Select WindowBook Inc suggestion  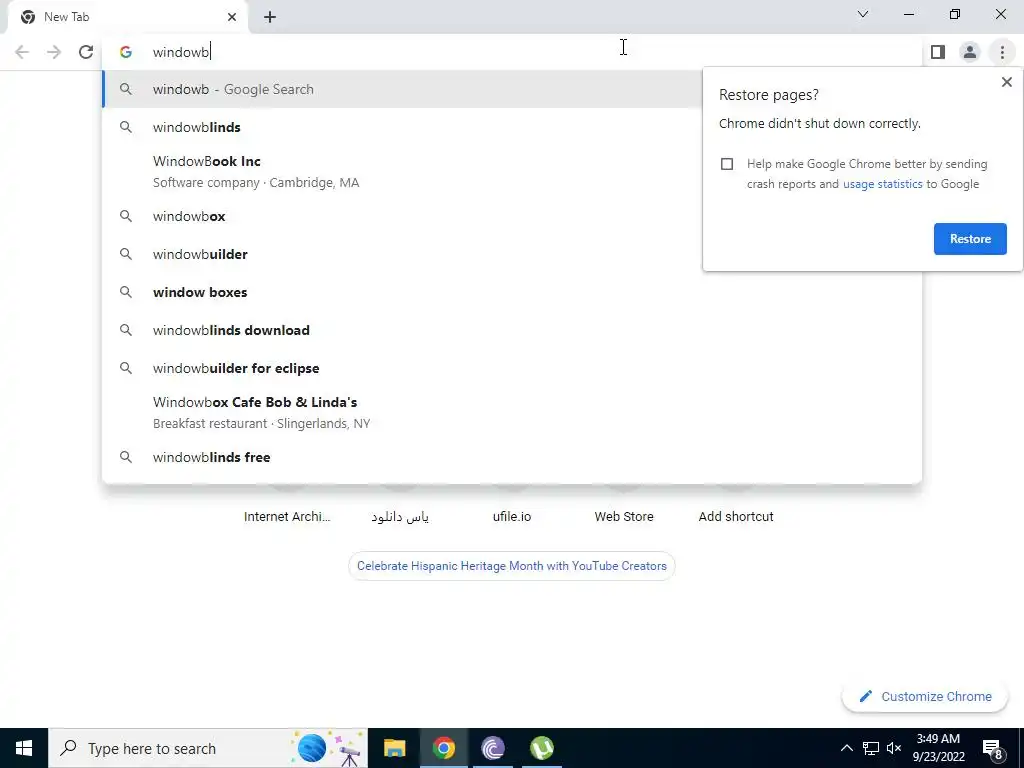click(512, 172)
